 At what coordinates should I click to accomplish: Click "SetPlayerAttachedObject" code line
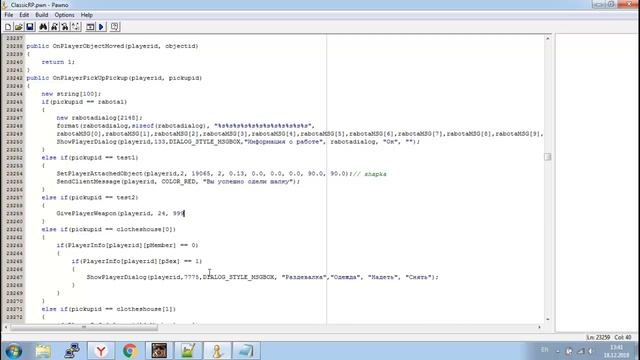click(x=221, y=173)
